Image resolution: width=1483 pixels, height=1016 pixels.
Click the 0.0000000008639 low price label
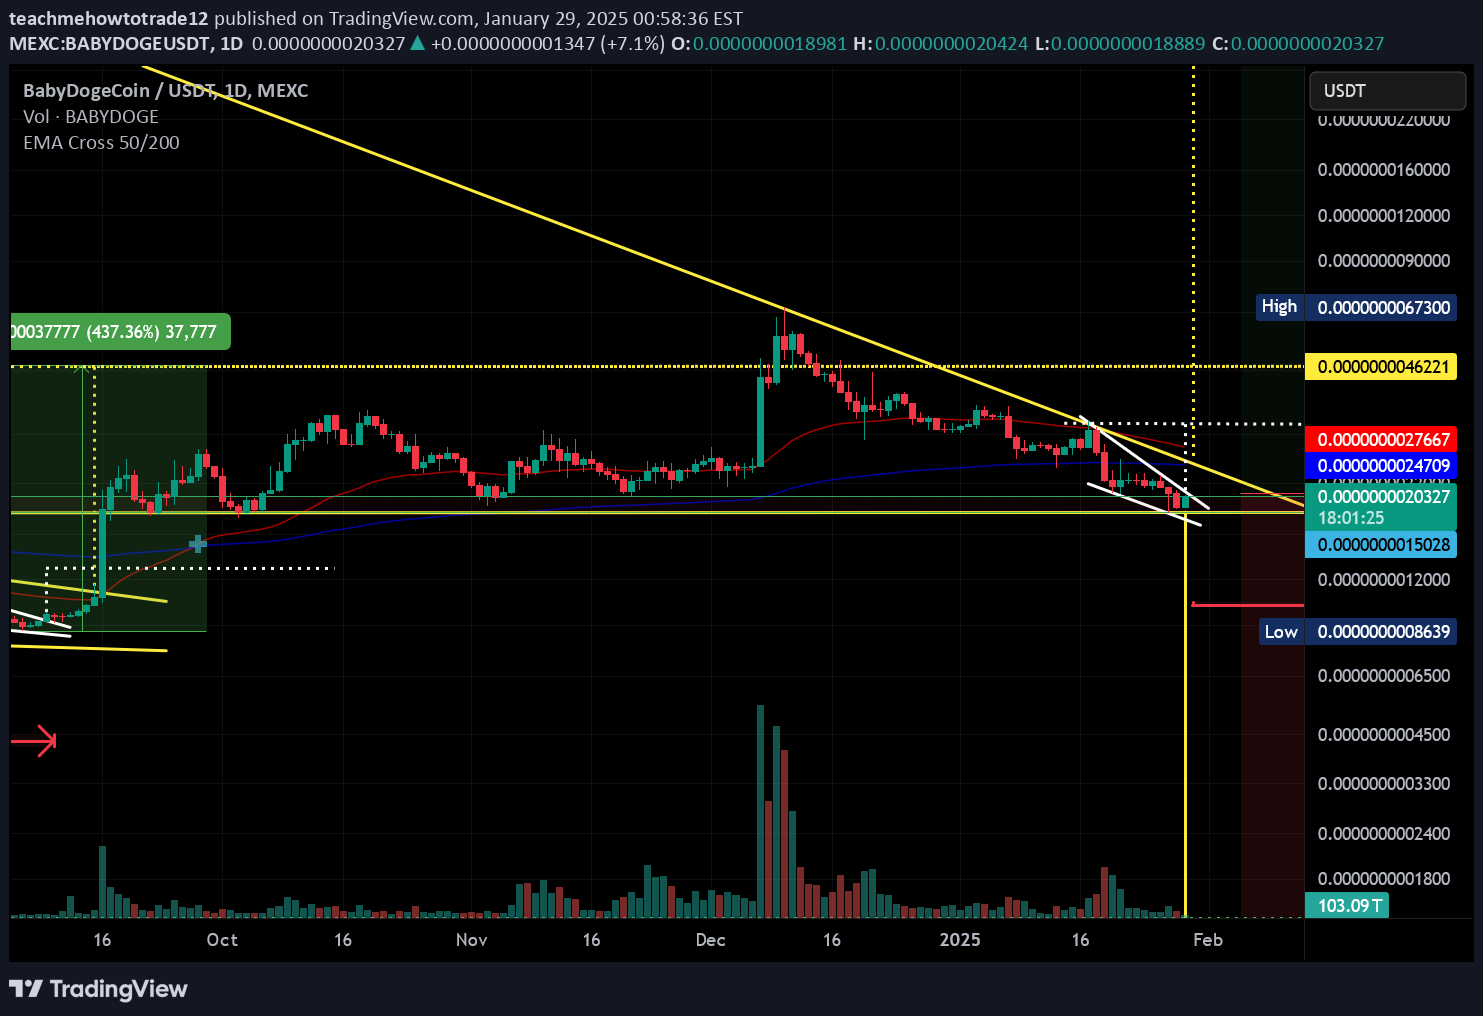[x=1383, y=631]
